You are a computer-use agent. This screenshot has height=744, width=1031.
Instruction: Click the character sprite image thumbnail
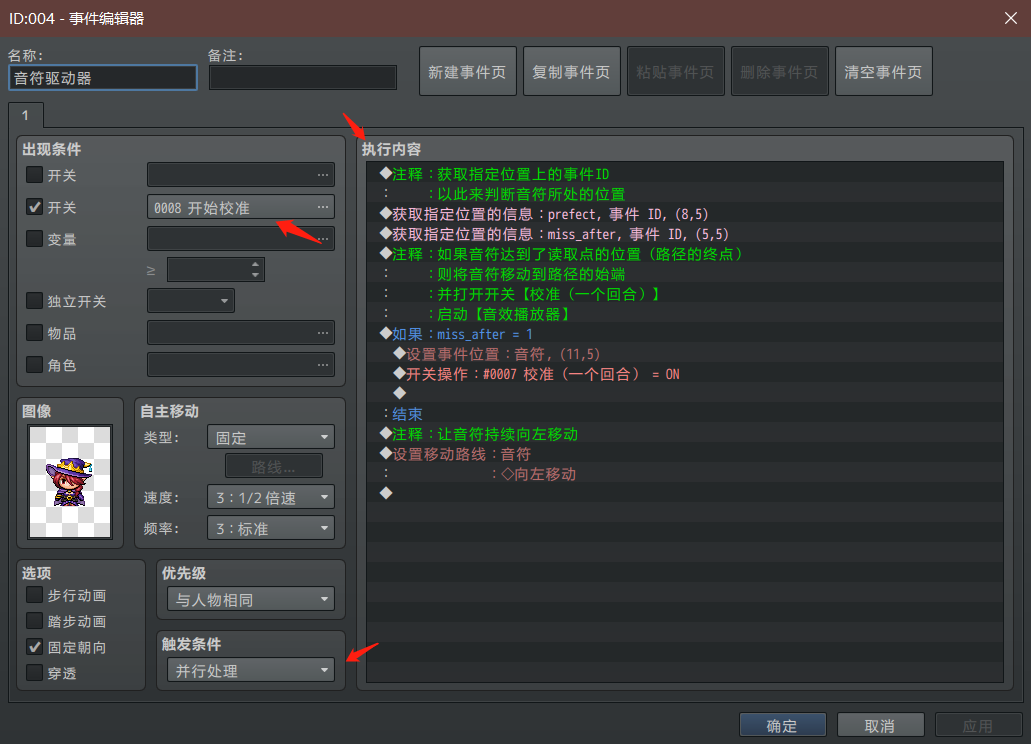[70, 482]
